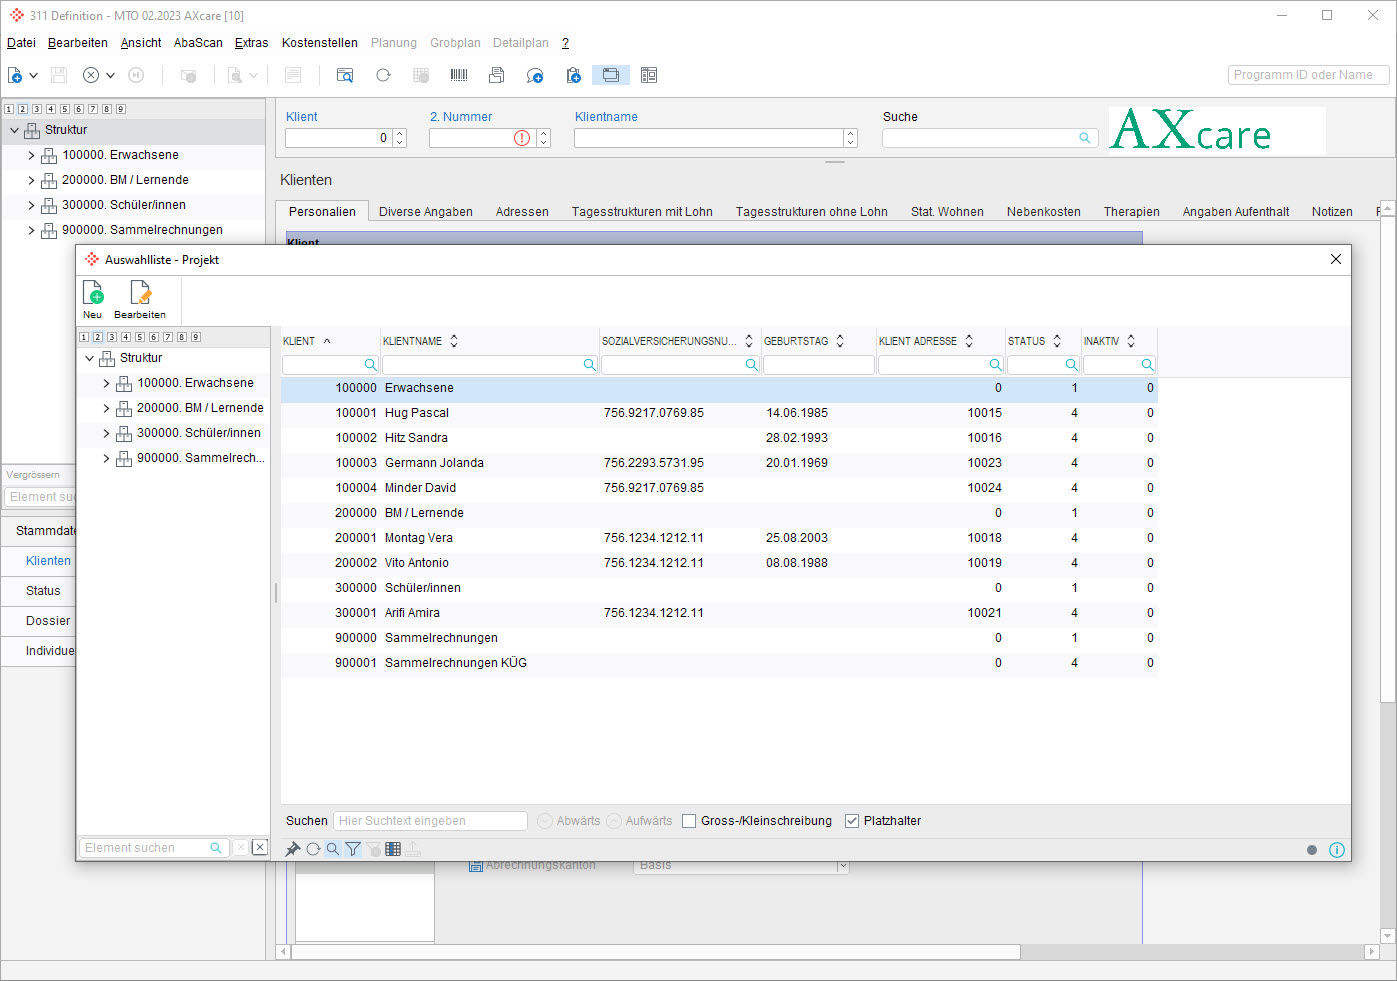Image resolution: width=1397 pixels, height=981 pixels.
Task: Switch to Diverse Angaben tab
Action: tap(426, 212)
